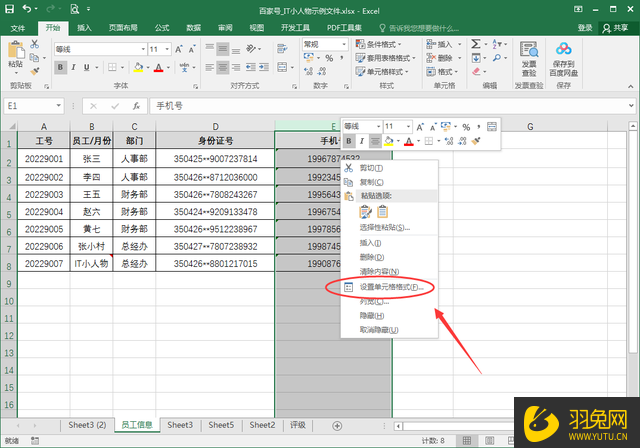This screenshot has width=640, height=448.
Task: Open 条件格式 conditional formatting menu
Action: point(379,44)
